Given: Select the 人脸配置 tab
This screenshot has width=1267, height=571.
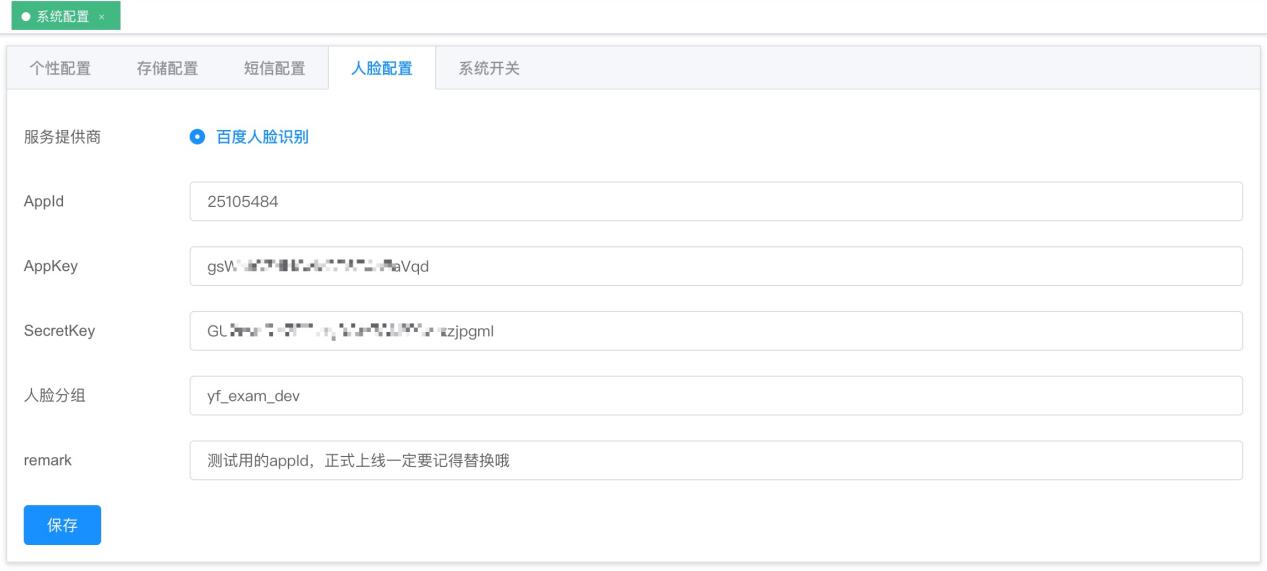Looking at the screenshot, I should tap(382, 69).
